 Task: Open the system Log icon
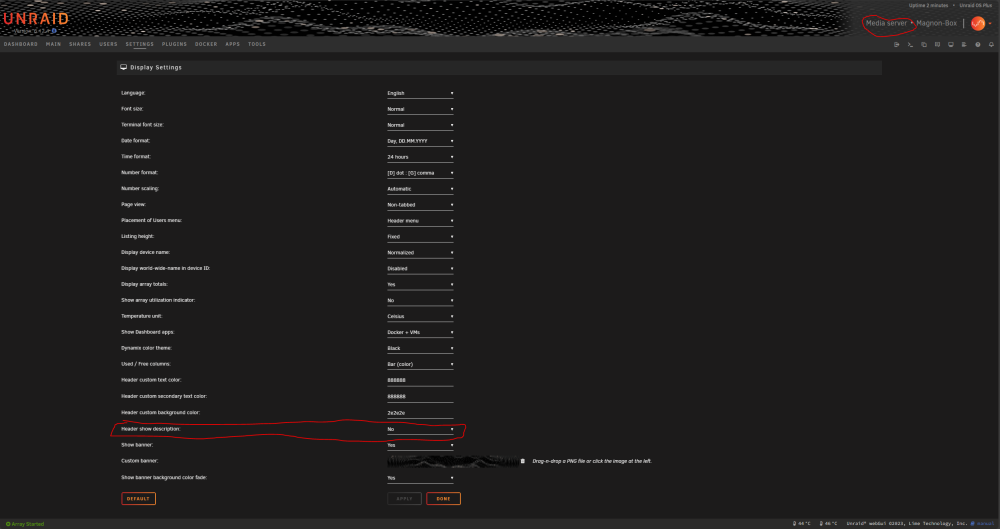[x=964, y=45]
